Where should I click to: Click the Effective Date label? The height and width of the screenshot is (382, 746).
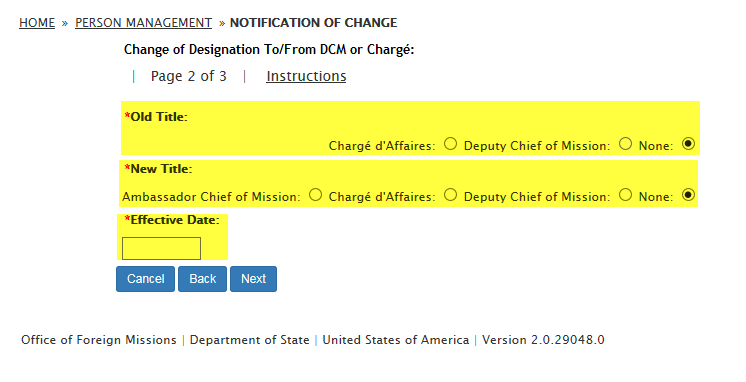(x=172, y=220)
